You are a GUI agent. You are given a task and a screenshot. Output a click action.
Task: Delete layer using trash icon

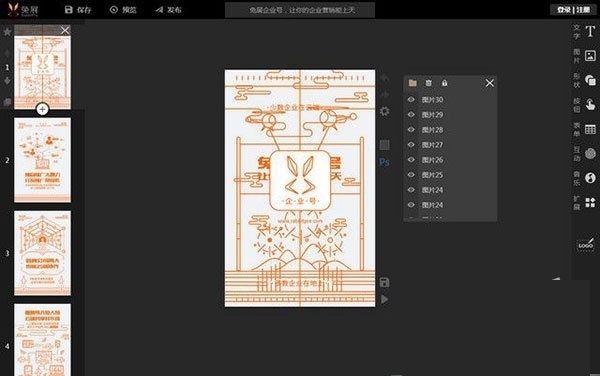point(428,83)
